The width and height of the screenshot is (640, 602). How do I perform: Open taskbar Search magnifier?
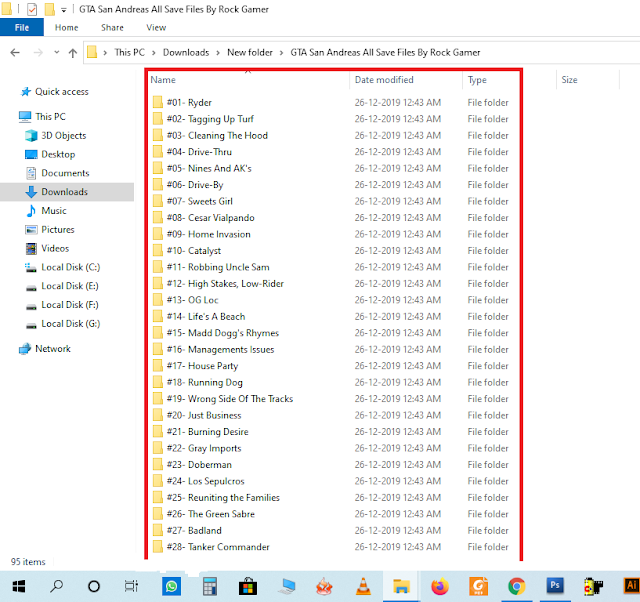coord(56,586)
